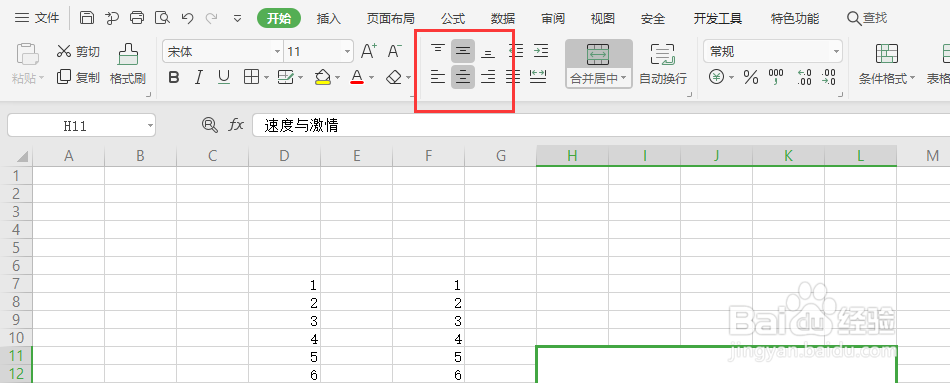The image size is (950, 383).
Task: Click the Undo arrow icon
Action: click(187, 18)
